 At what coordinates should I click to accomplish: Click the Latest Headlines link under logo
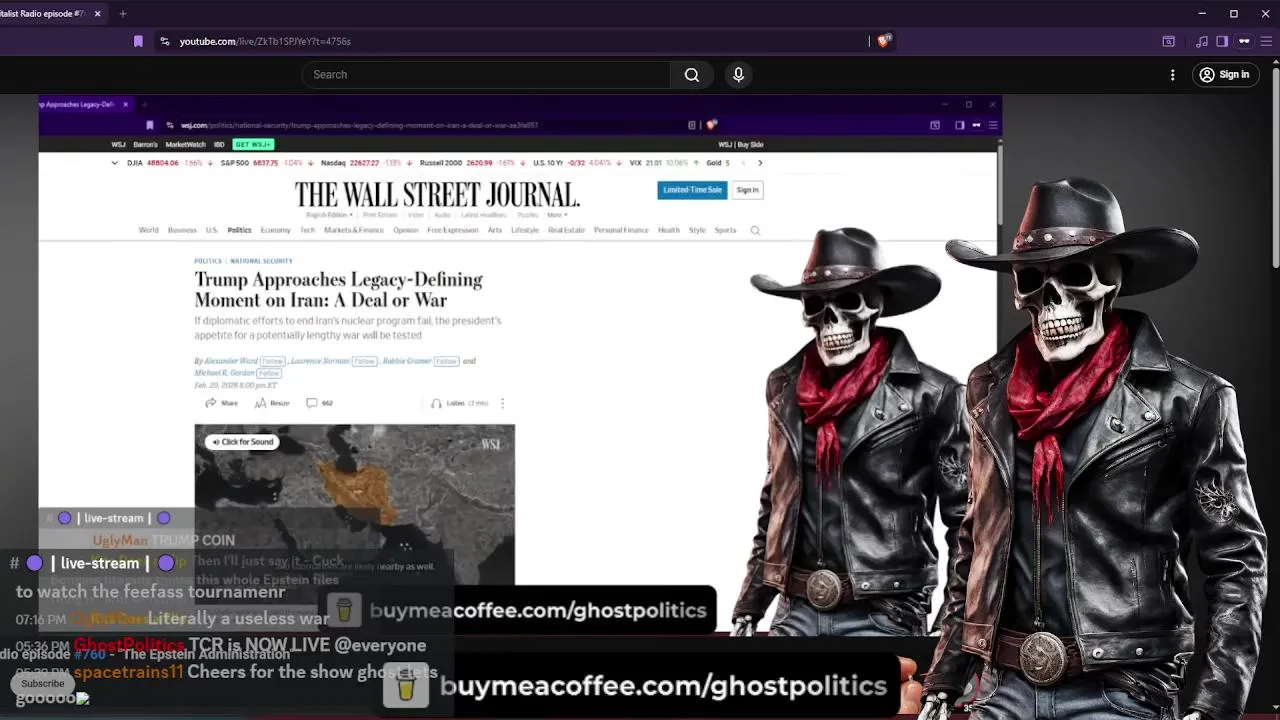(x=484, y=215)
